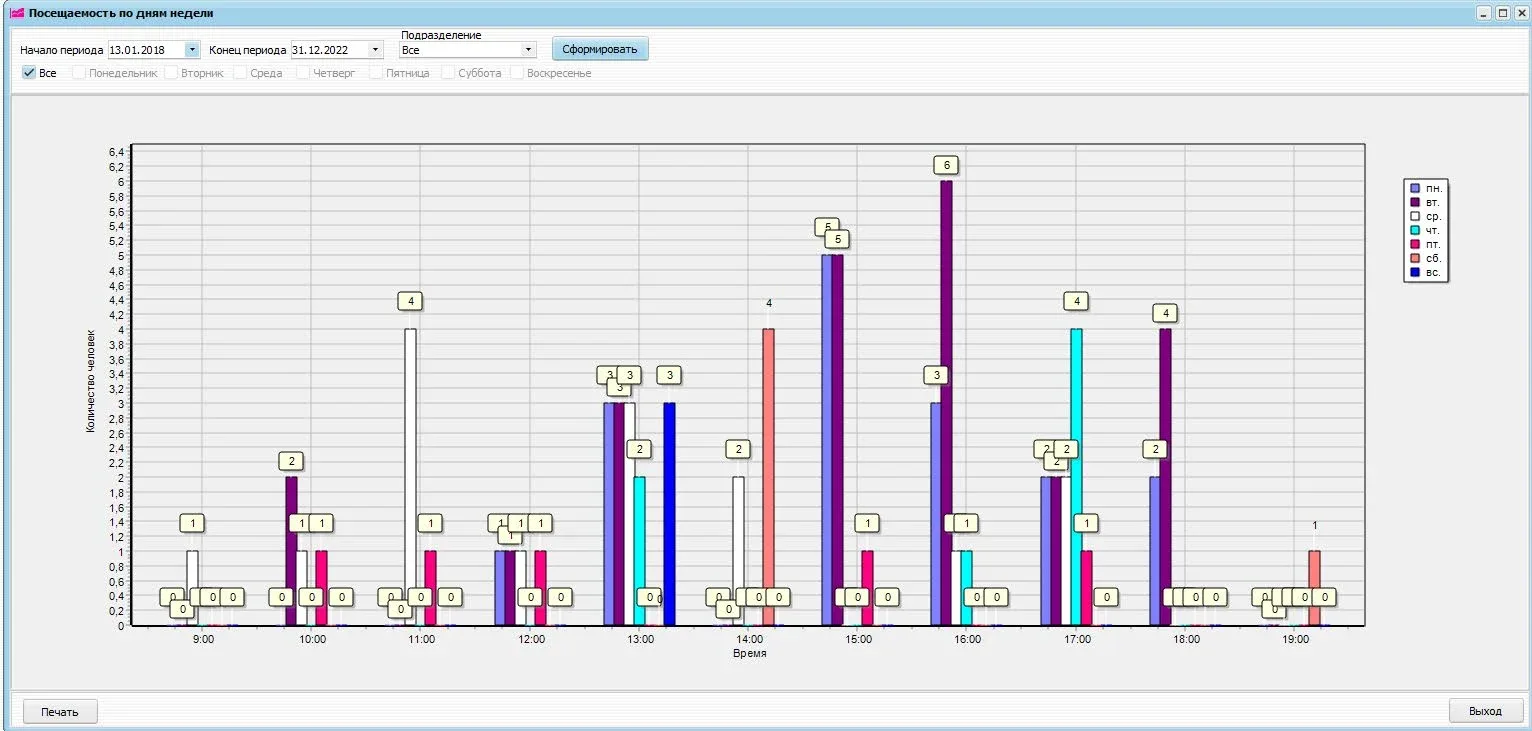The width and height of the screenshot is (1532, 731).
Task: Click the dark blue "вс." legend swatch
Action: (x=1415, y=272)
